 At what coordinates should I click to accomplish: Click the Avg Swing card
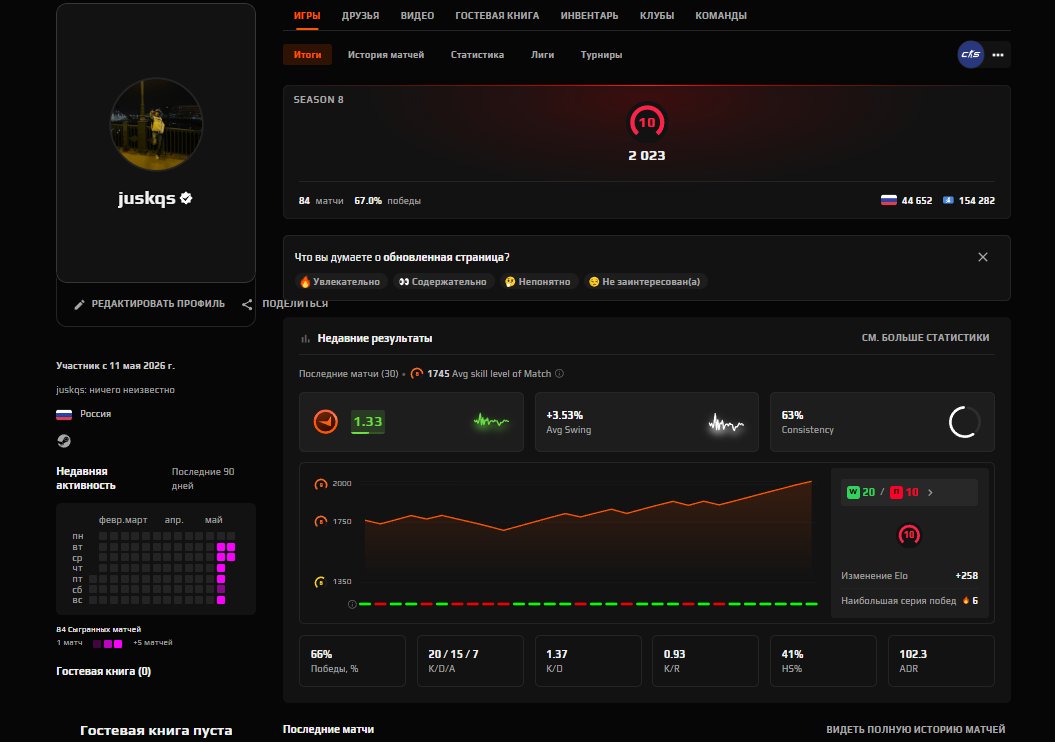click(647, 422)
